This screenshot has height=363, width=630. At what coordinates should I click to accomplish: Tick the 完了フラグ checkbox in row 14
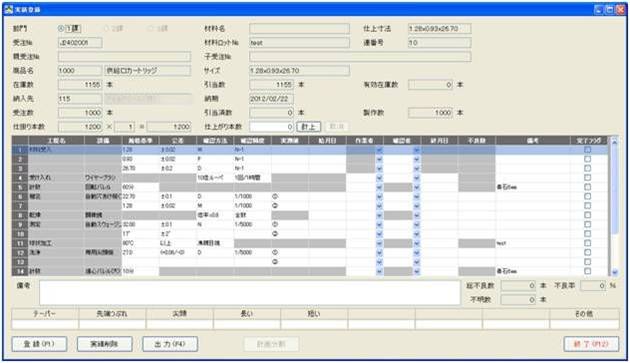(x=588, y=271)
